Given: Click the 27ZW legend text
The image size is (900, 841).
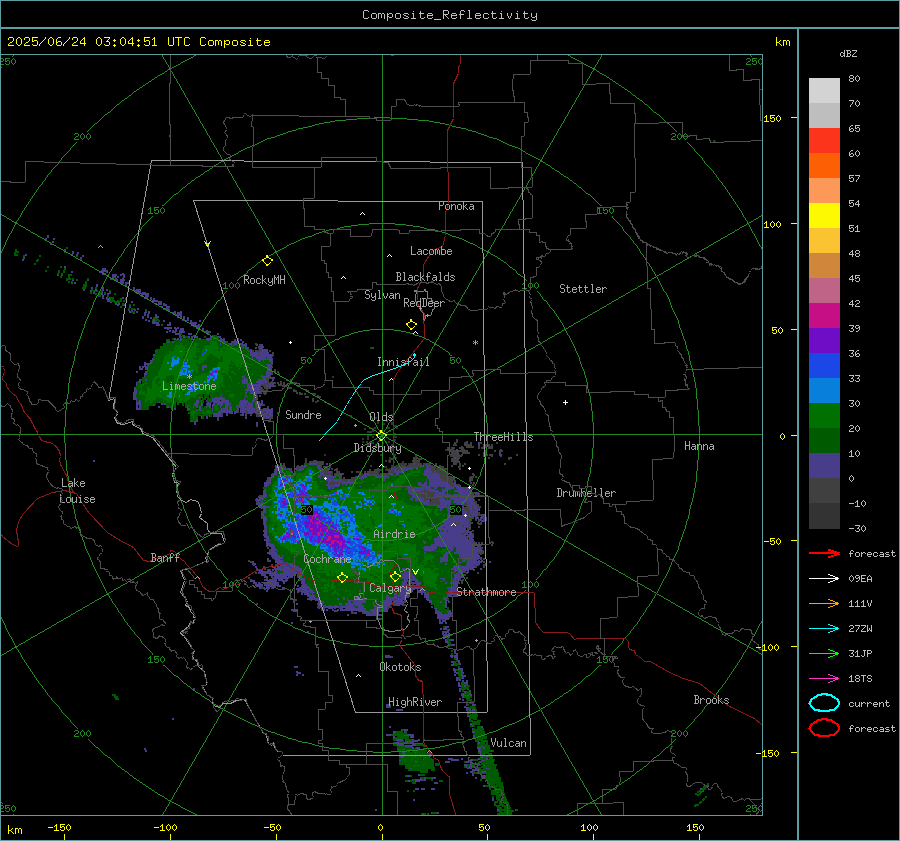Looking at the screenshot, I should (x=860, y=629).
